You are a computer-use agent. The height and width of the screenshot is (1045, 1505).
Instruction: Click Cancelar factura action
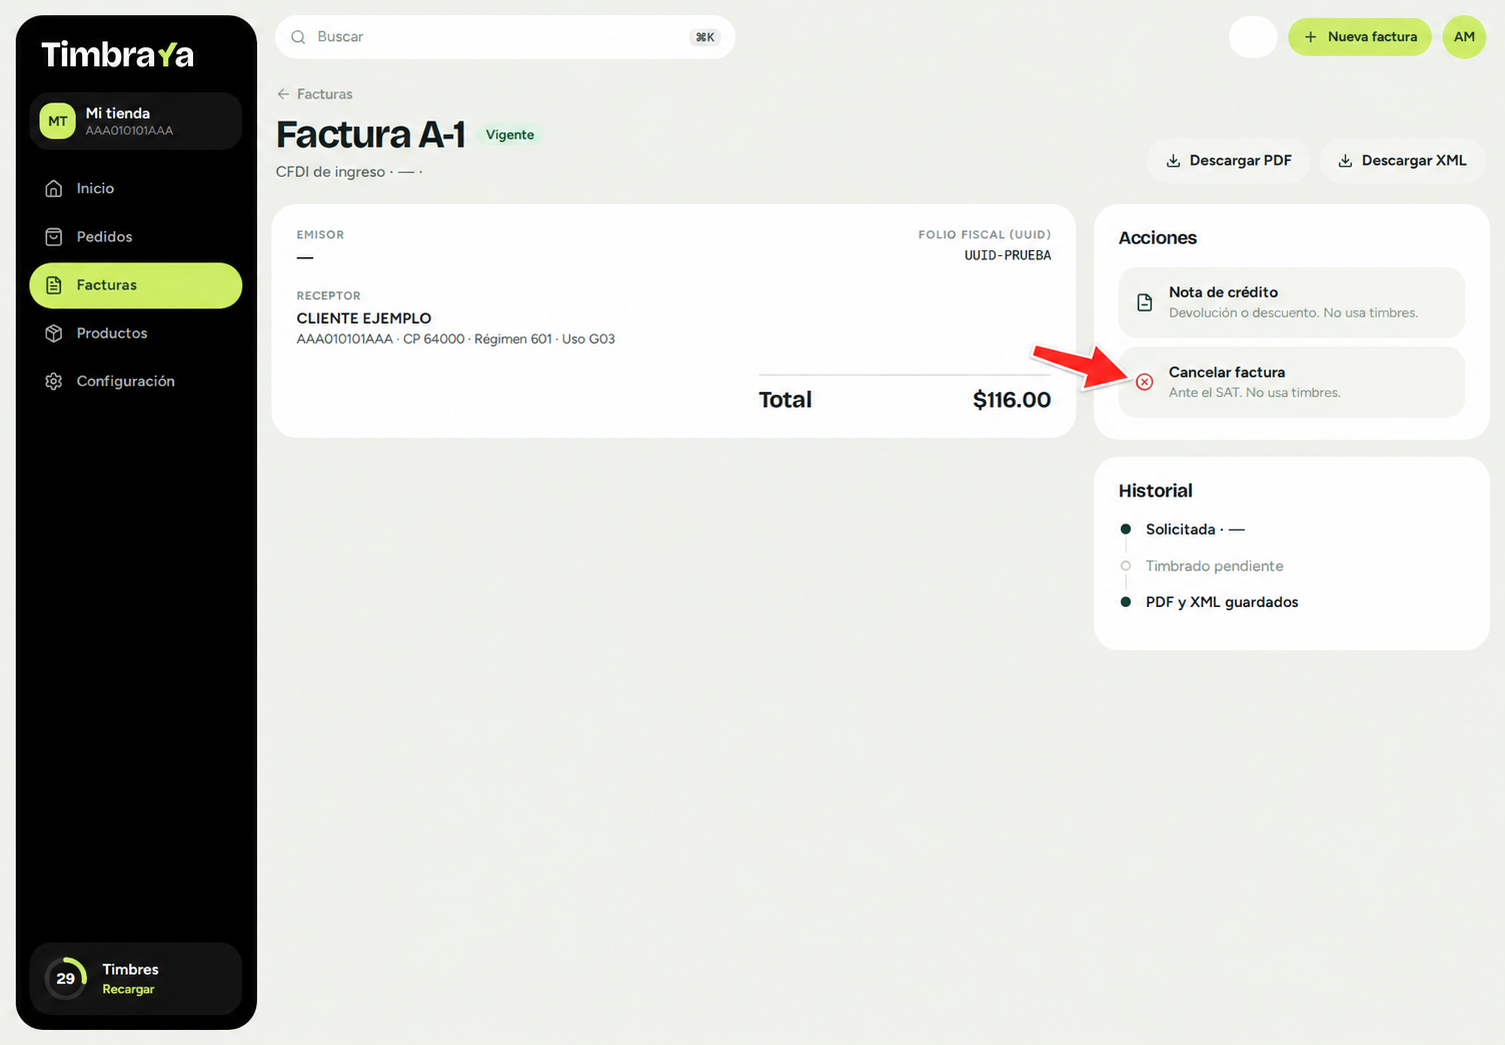click(x=1292, y=382)
